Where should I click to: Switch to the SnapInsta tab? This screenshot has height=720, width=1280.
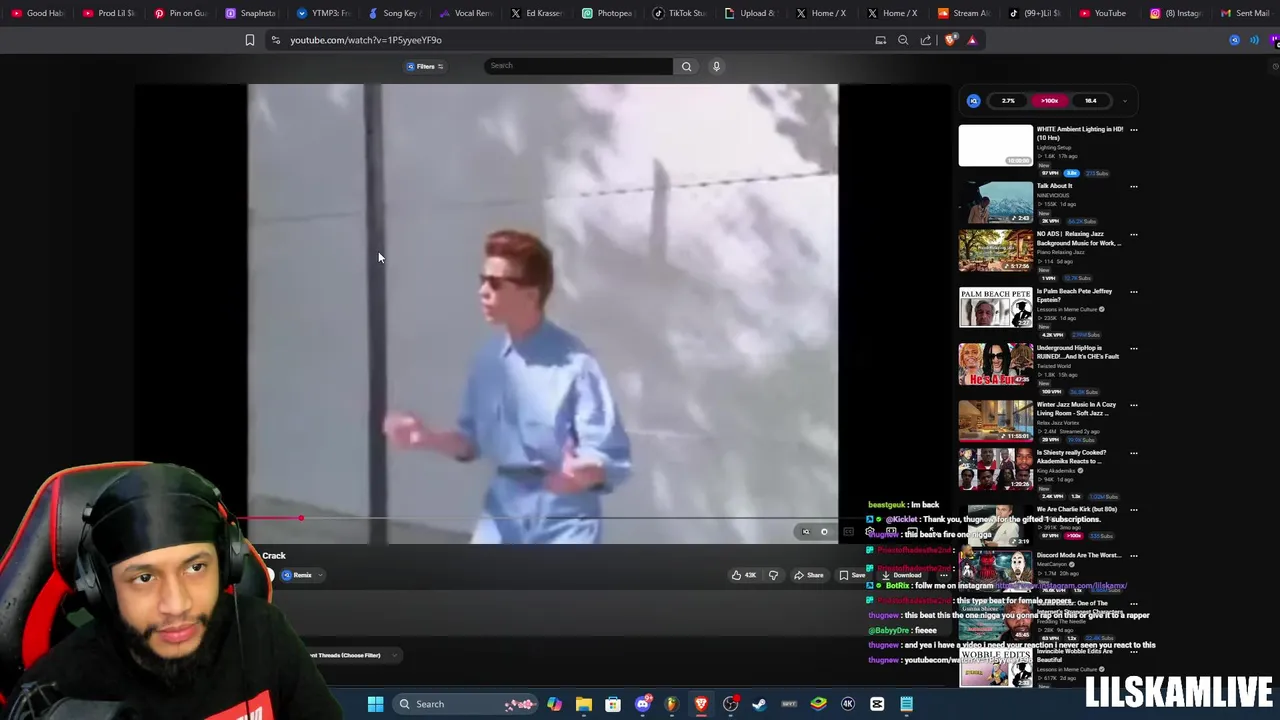pyautogui.click(x=251, y=13)
